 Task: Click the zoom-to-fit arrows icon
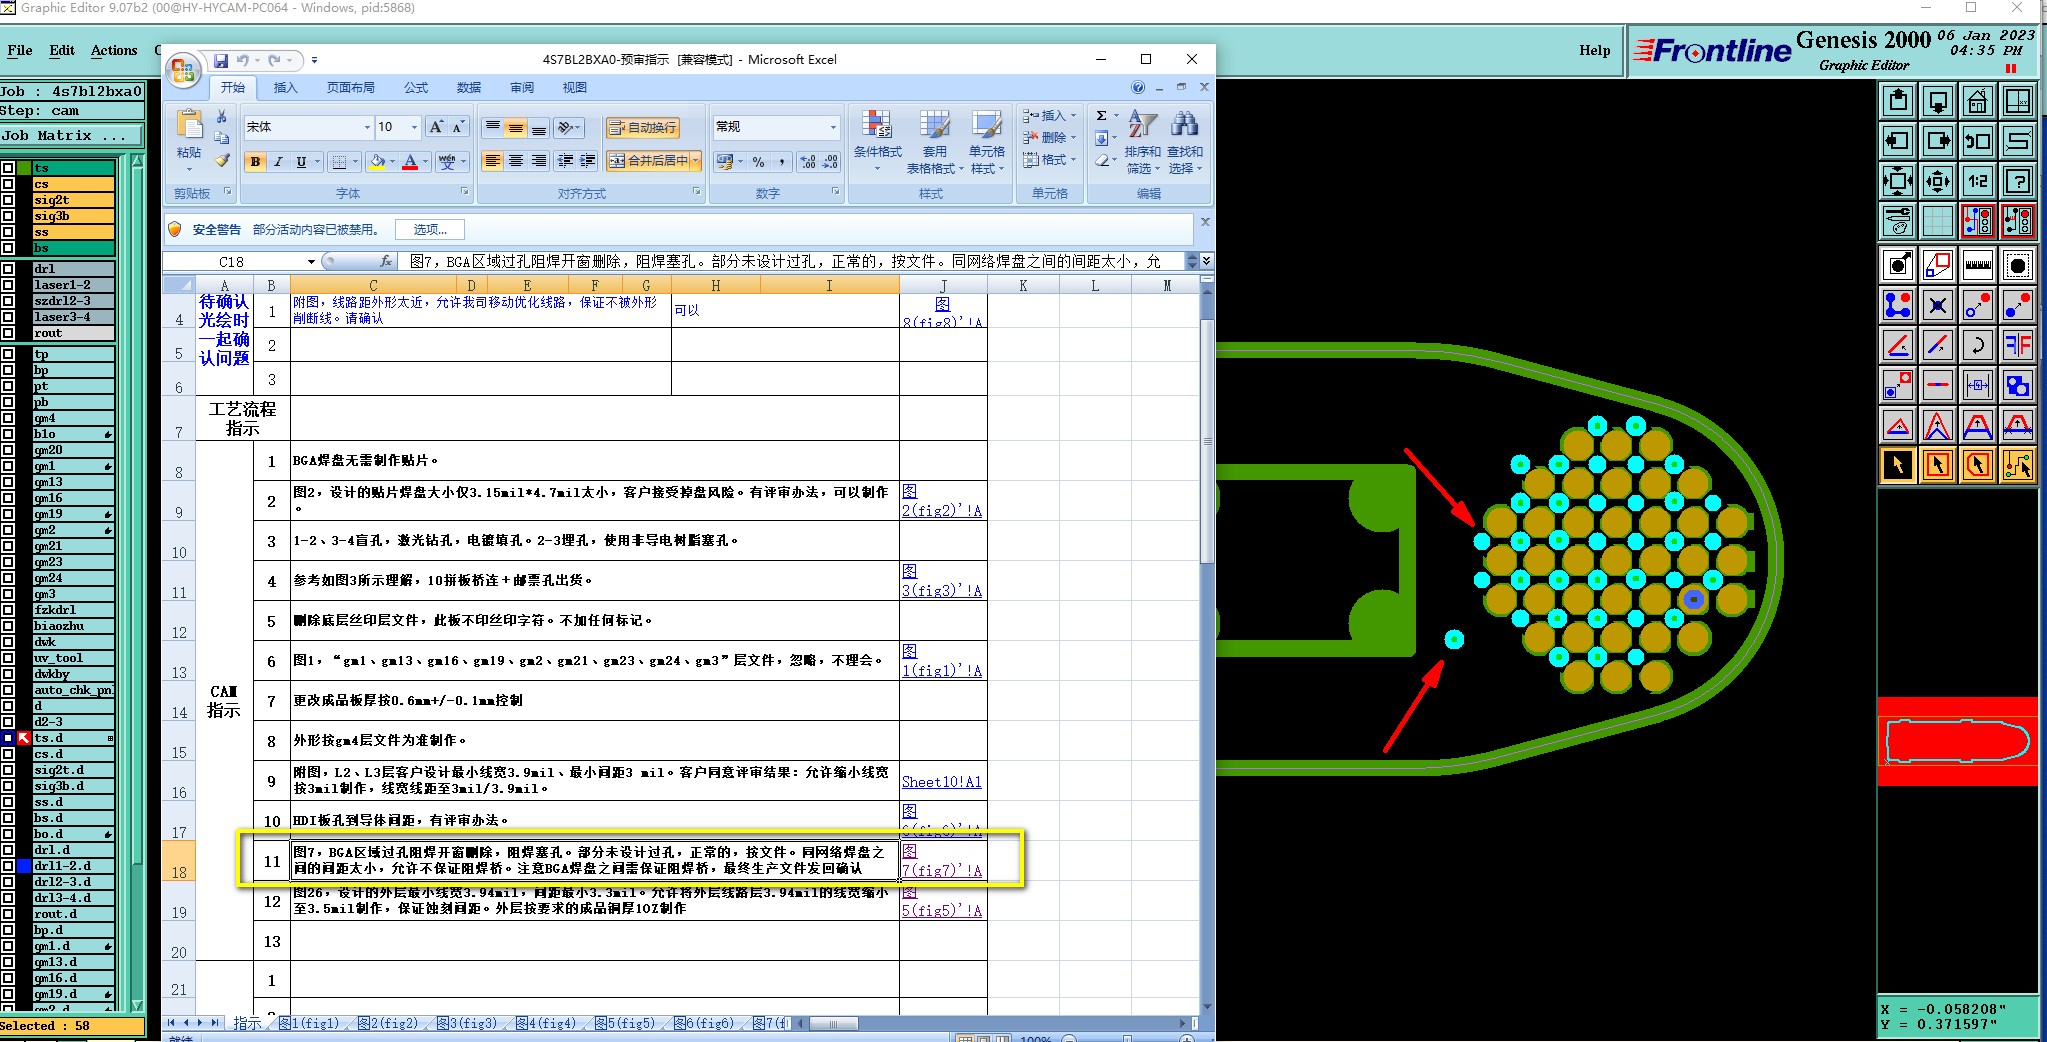1897,181
